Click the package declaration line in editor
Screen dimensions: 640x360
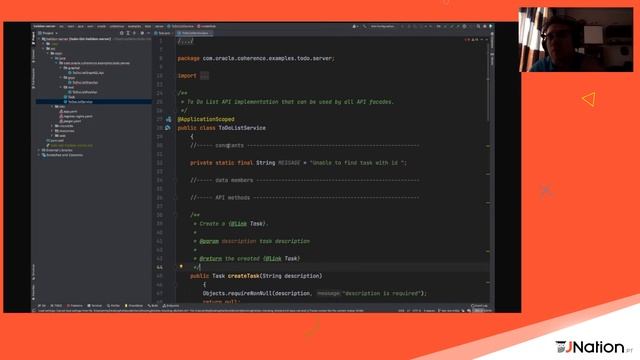pyautogui.click(x=256, y=58)
